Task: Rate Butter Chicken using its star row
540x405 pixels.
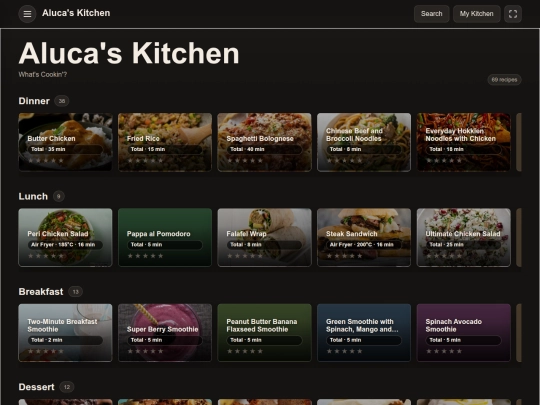Action: pyautogui.click(x=46, y=160)
